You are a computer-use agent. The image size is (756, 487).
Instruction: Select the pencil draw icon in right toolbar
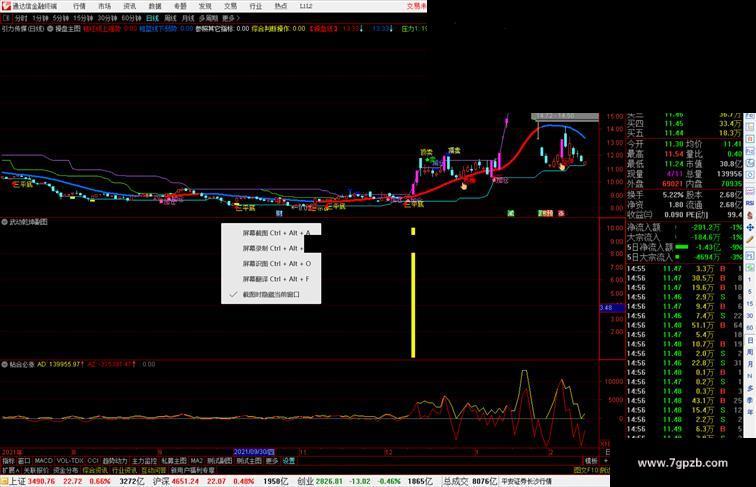pyautogui.click(x=750, y=239)
